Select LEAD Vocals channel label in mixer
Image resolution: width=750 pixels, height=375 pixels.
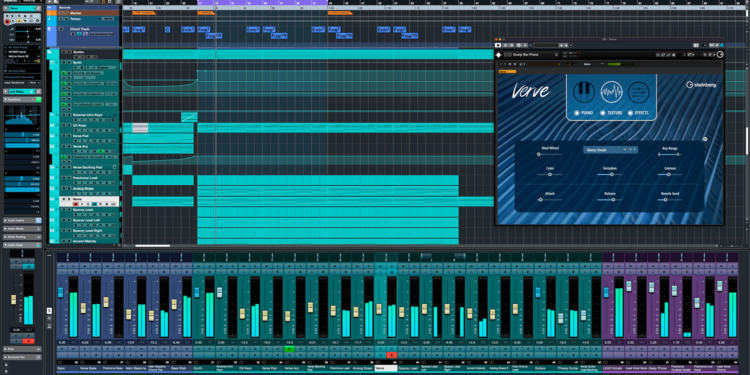613,369
